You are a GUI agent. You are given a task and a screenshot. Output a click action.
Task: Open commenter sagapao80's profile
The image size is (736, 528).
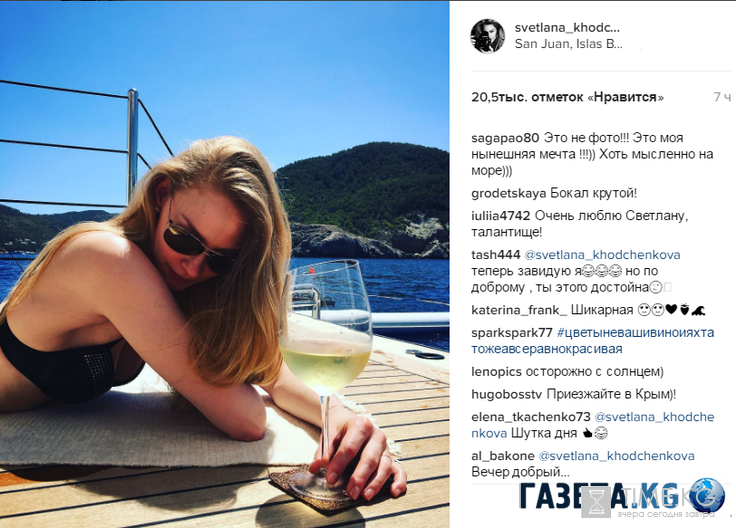point(505,138)
